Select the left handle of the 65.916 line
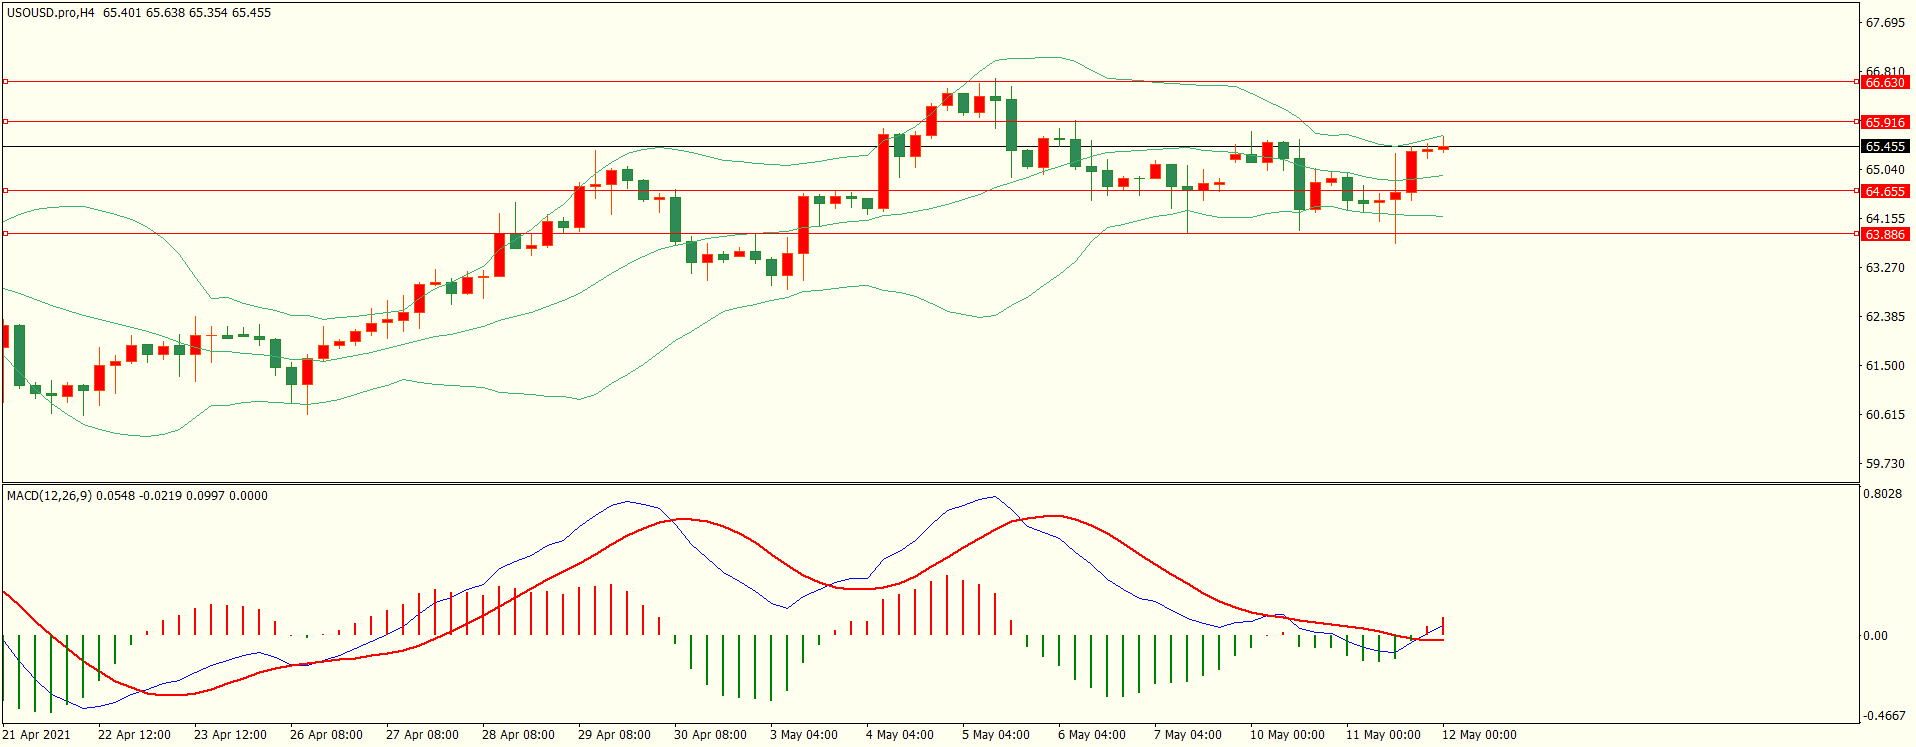Screen dimensions: 1916x747 click(6, 122)
